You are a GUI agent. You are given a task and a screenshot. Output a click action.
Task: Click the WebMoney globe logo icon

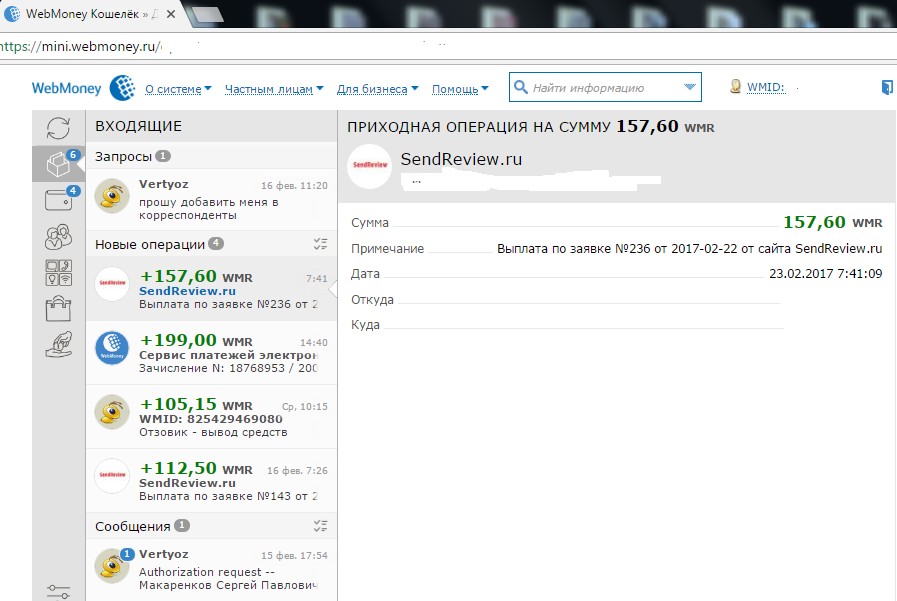coord(122,88)
